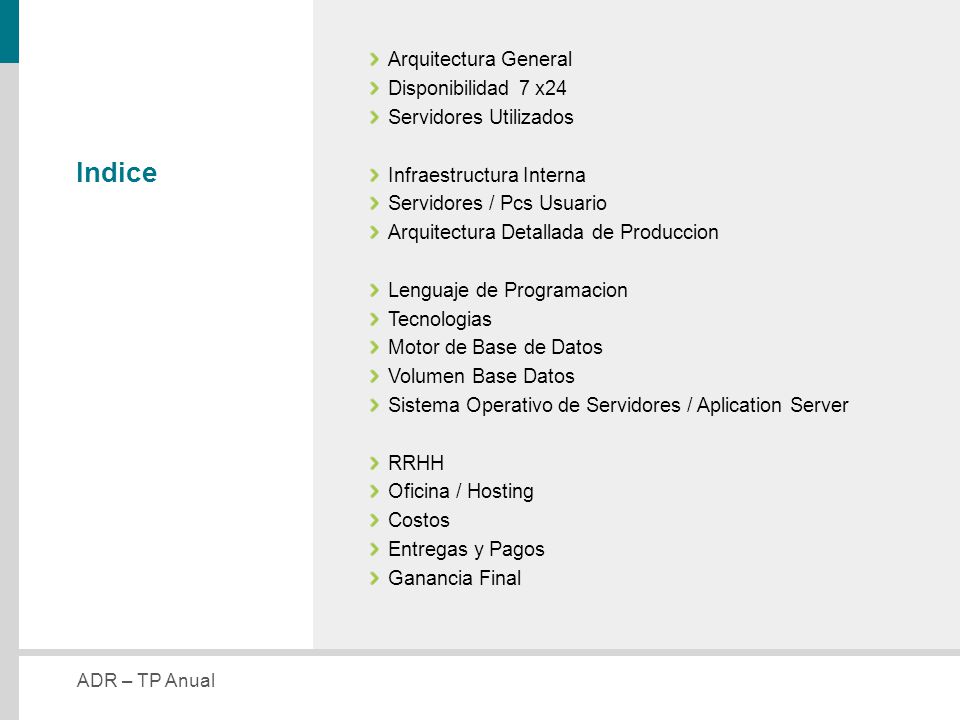Select Sistema Operativo de Servidores / Aplication Server

618,405
